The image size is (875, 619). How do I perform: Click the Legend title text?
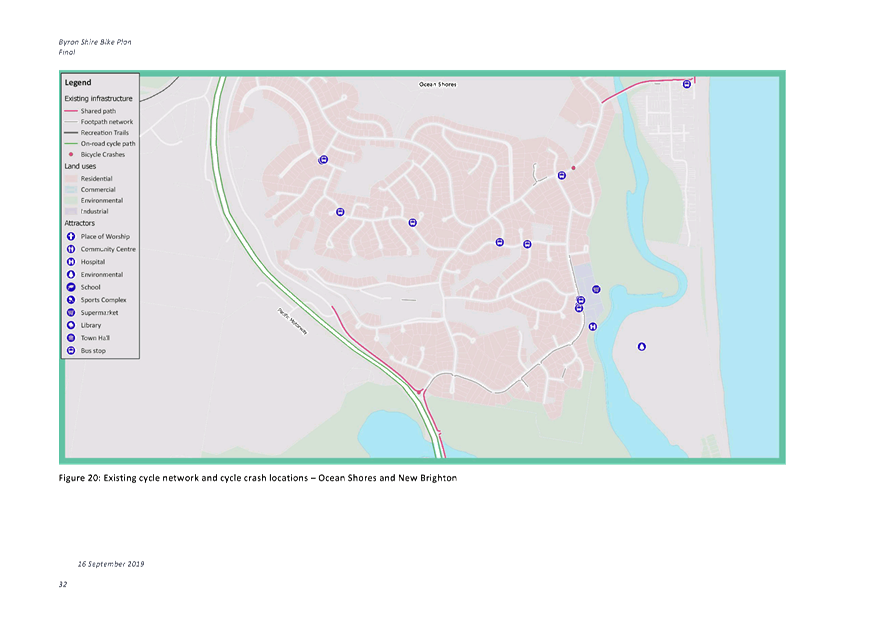coord(78,83)
